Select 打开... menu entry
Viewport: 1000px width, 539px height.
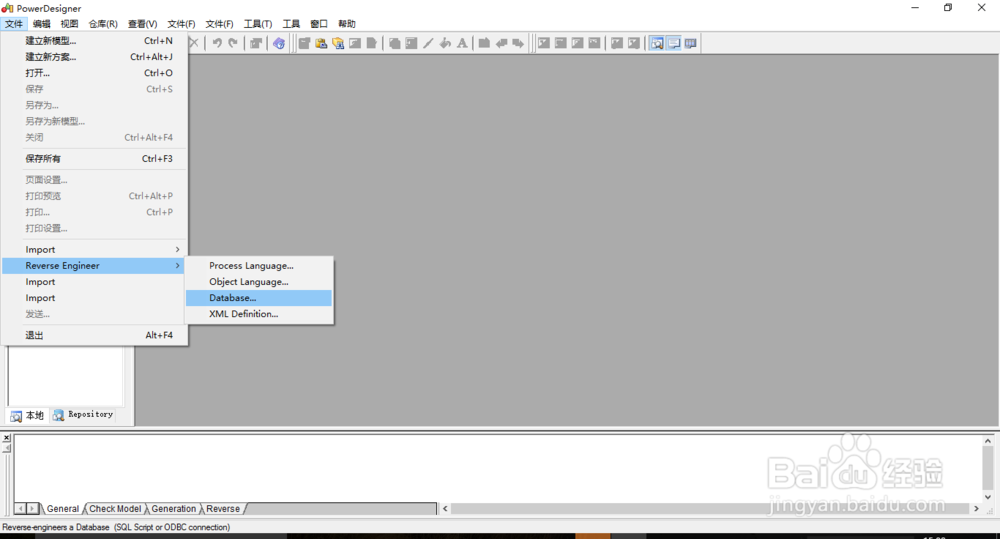click(94, 73)
